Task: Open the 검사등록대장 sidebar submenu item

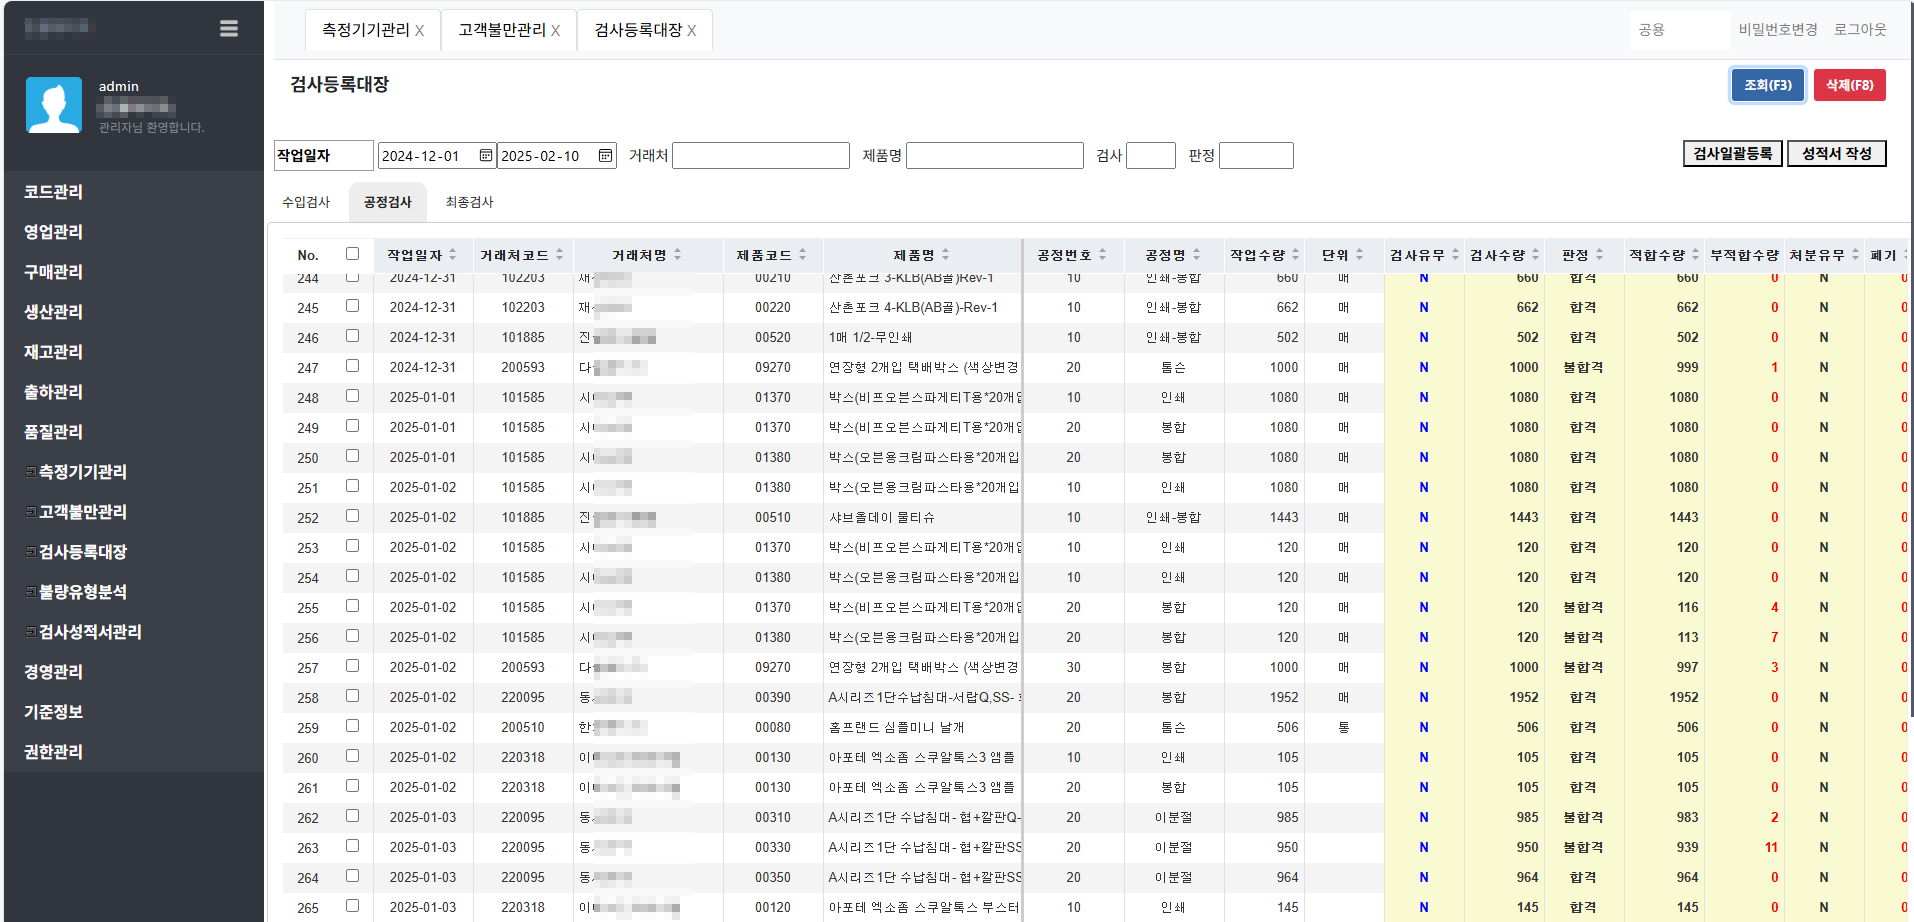Action: (x=82, y=552)
